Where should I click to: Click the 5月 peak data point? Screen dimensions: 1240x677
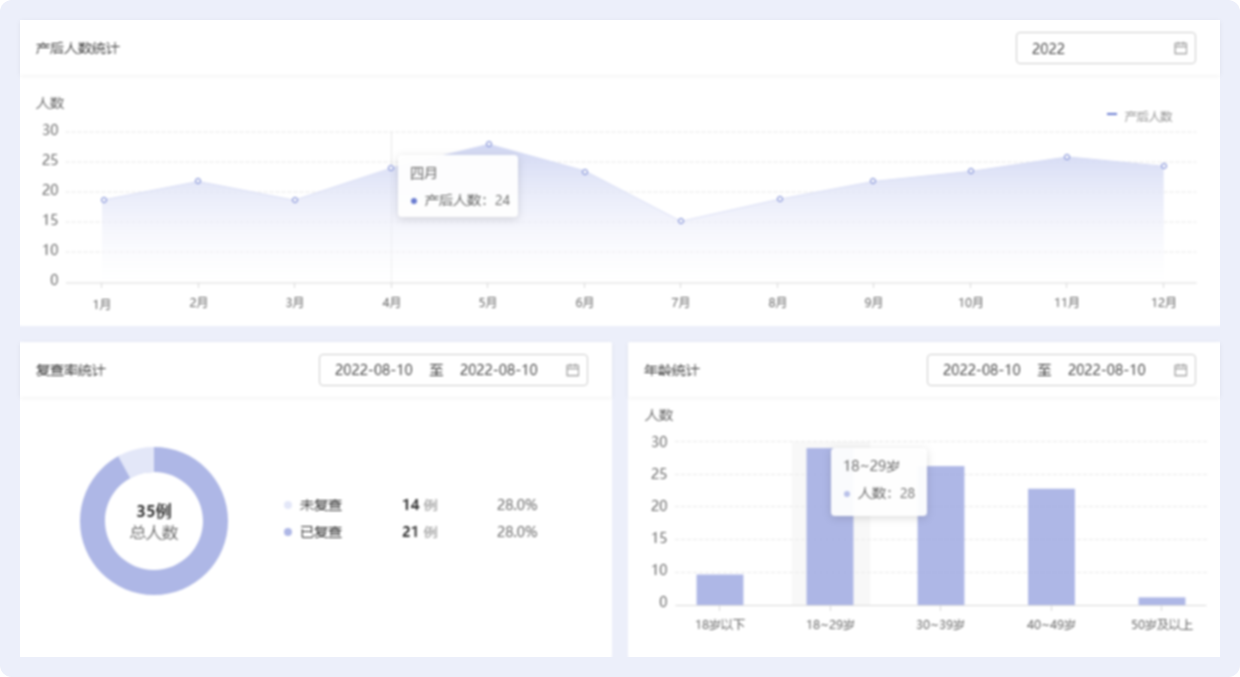tap(489, 144)
